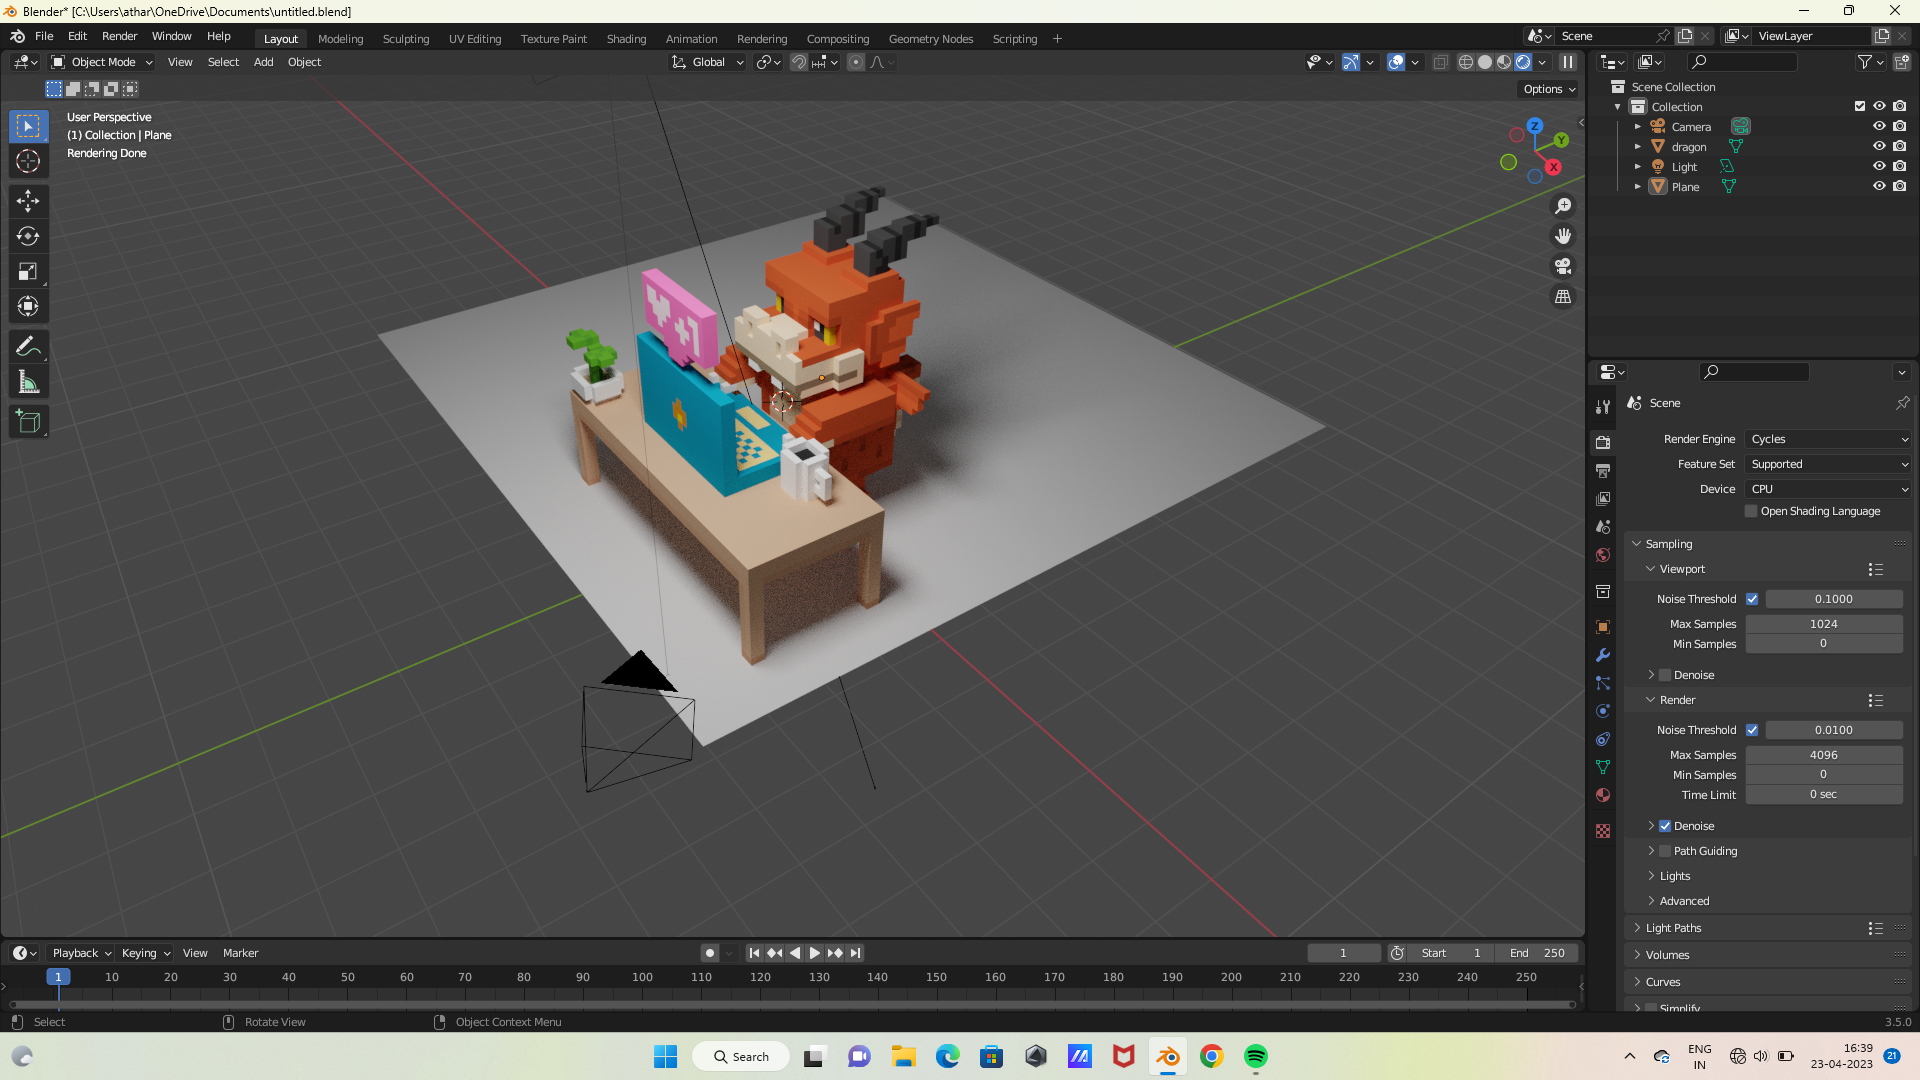
Task: Open the Render menu
Action: (119, 36)
